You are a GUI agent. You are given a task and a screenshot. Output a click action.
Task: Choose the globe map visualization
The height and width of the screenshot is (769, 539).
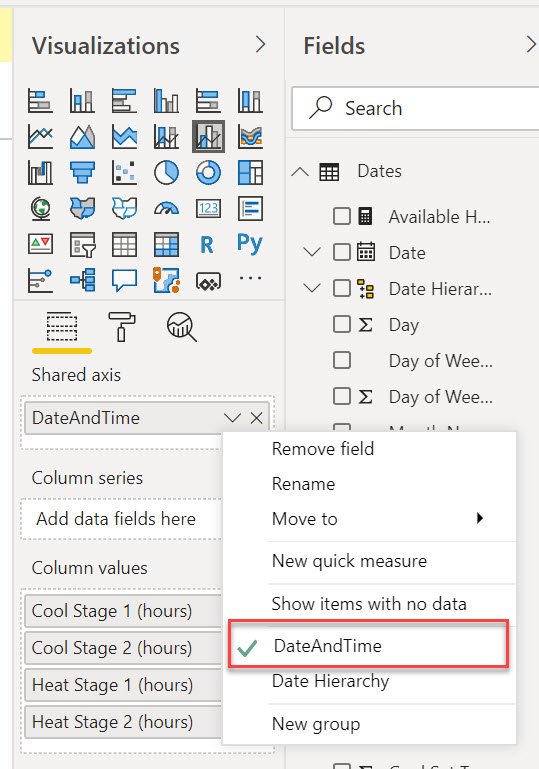coord(40,208)
